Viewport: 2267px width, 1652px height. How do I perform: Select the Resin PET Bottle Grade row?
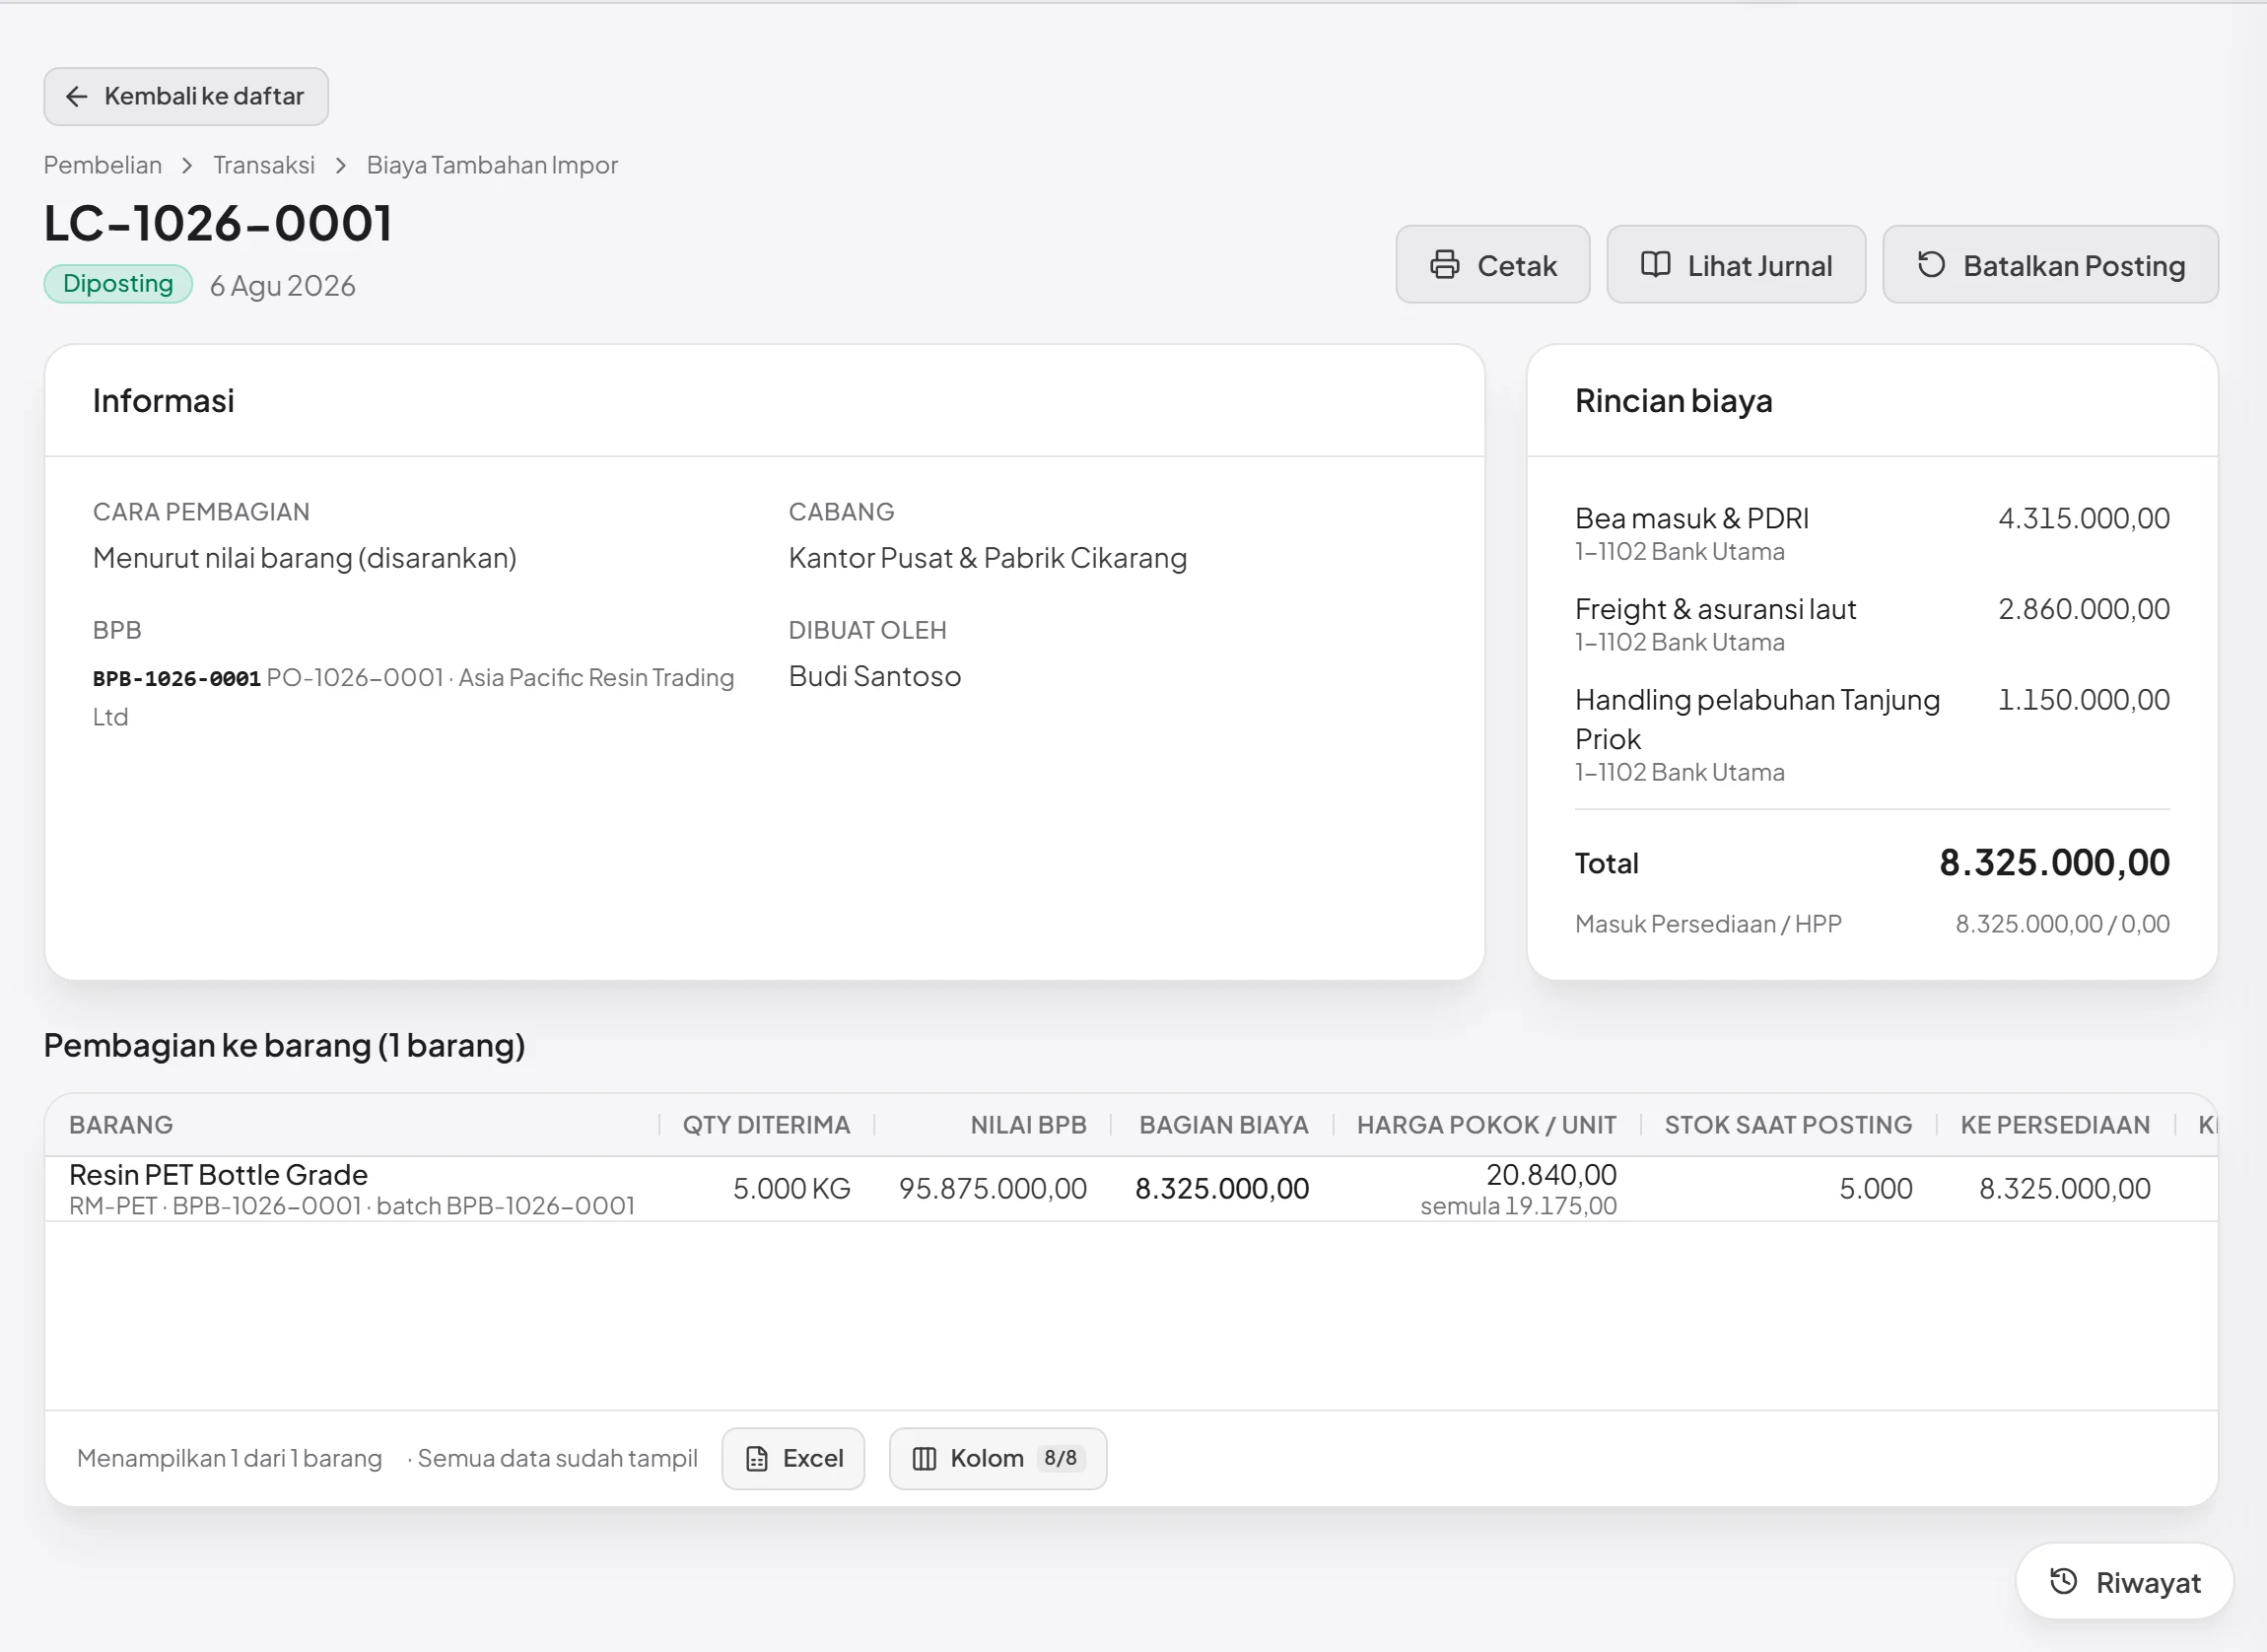[1131, 1189]
